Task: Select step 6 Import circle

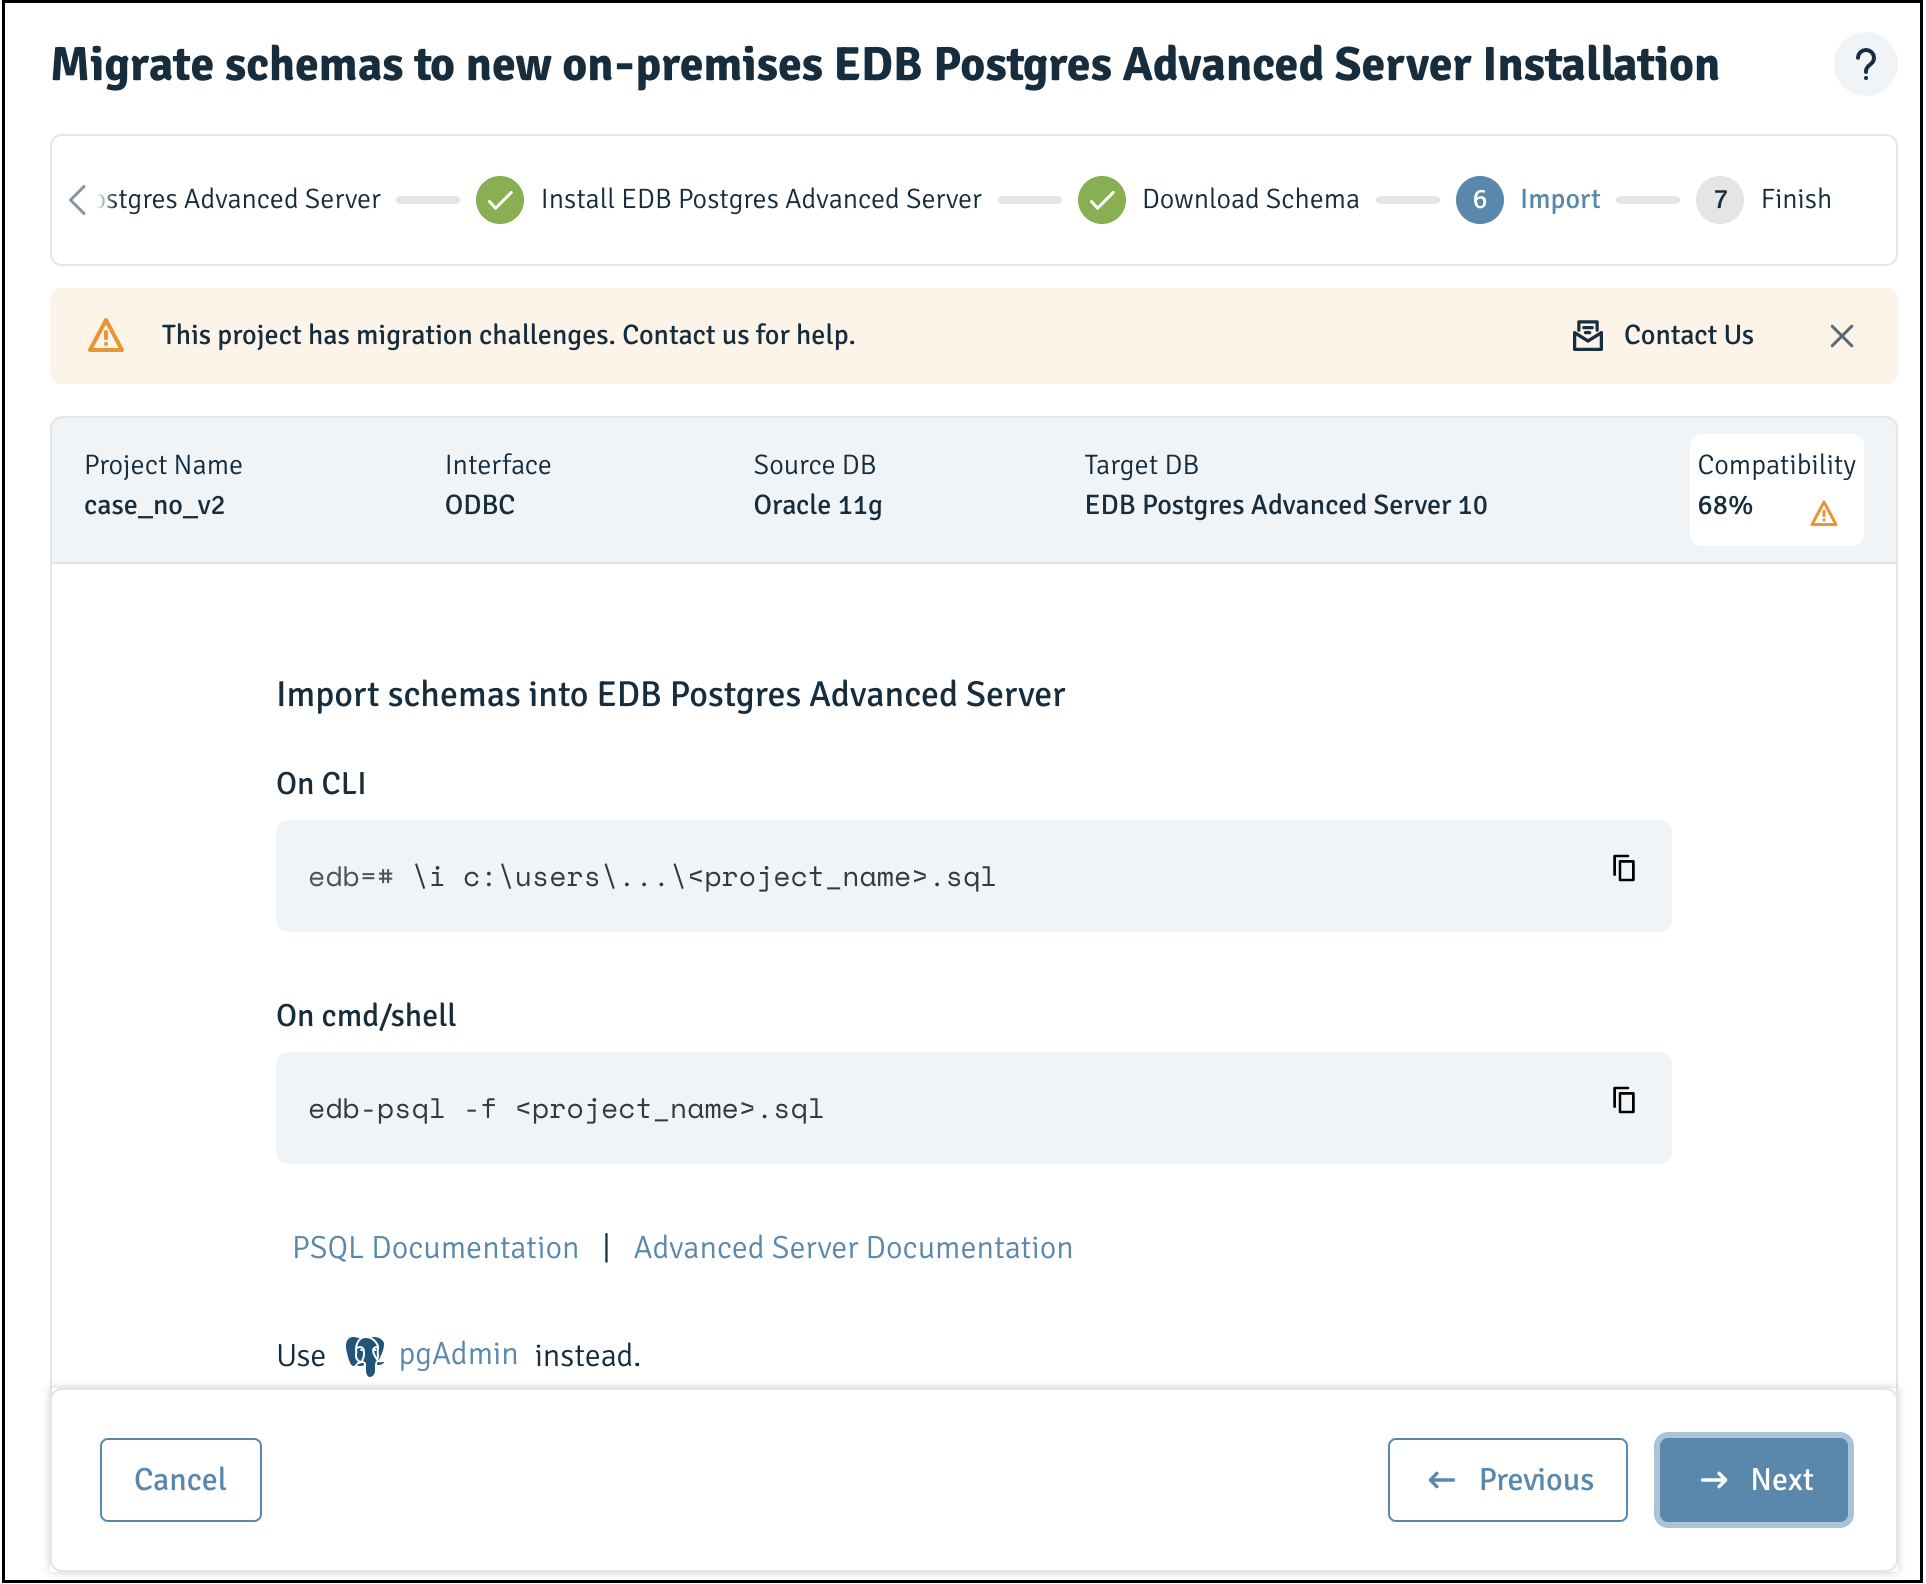Action: click(x=1480, y=200)
